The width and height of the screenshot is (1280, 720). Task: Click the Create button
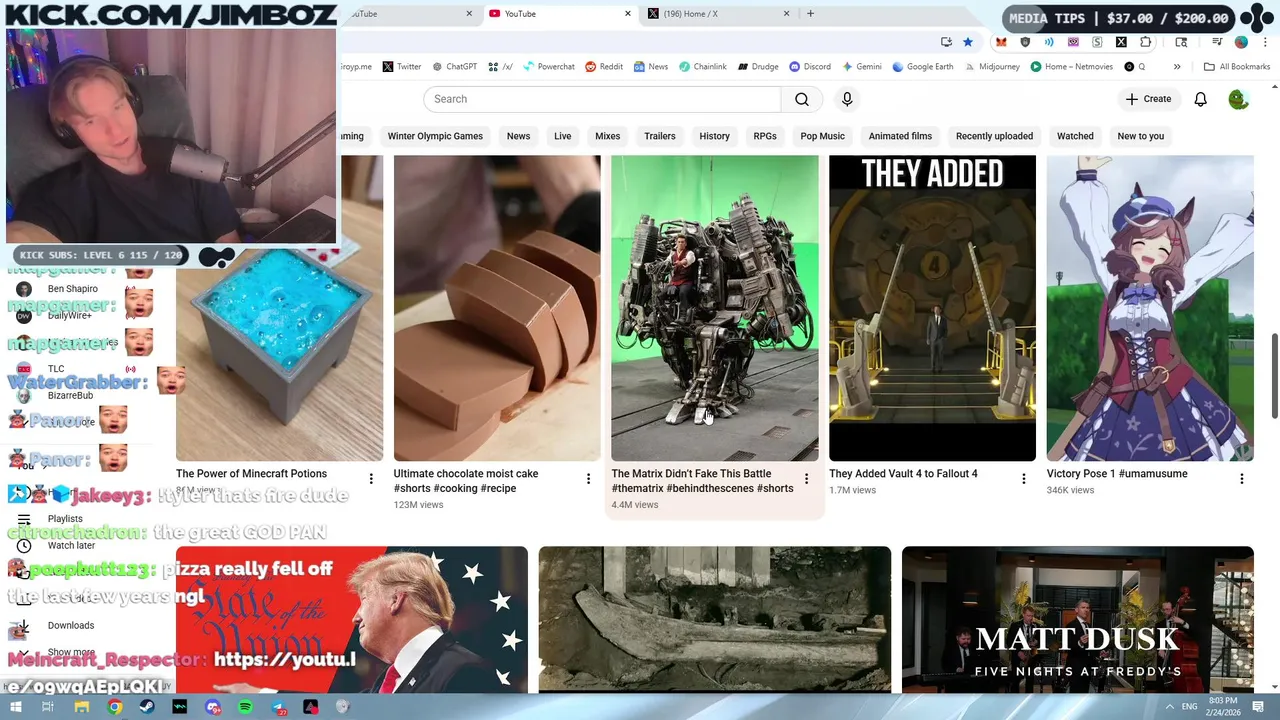click(x=1148, y=99)
